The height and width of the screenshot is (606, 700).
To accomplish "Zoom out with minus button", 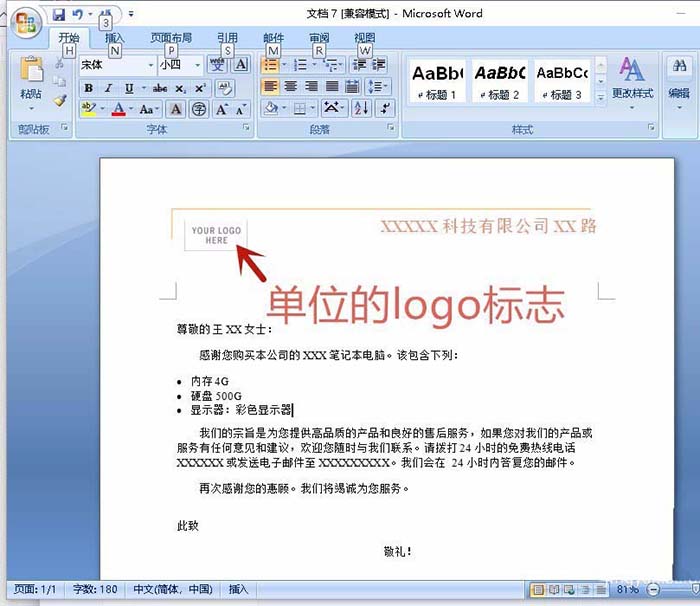I will [x=653, y=590].
